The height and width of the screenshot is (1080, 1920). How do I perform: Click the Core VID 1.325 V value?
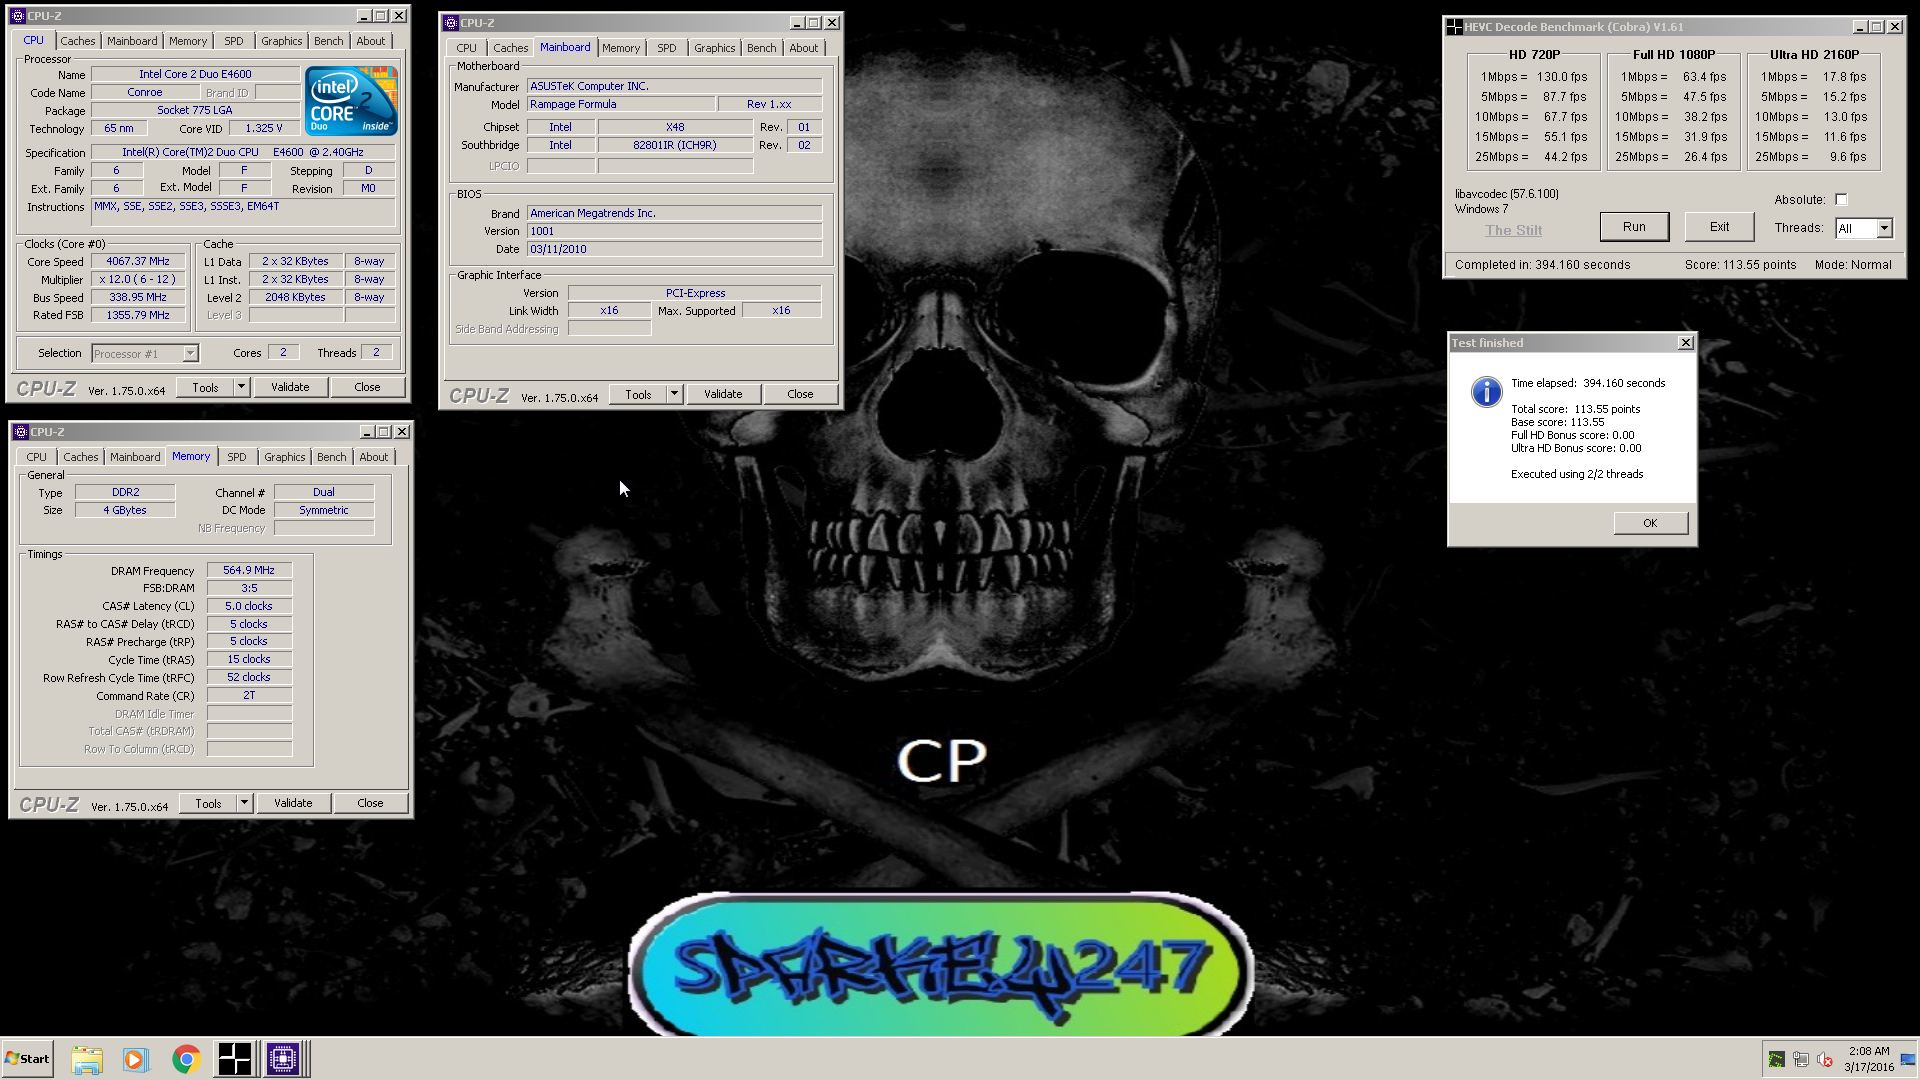click(x=263, y=128)
